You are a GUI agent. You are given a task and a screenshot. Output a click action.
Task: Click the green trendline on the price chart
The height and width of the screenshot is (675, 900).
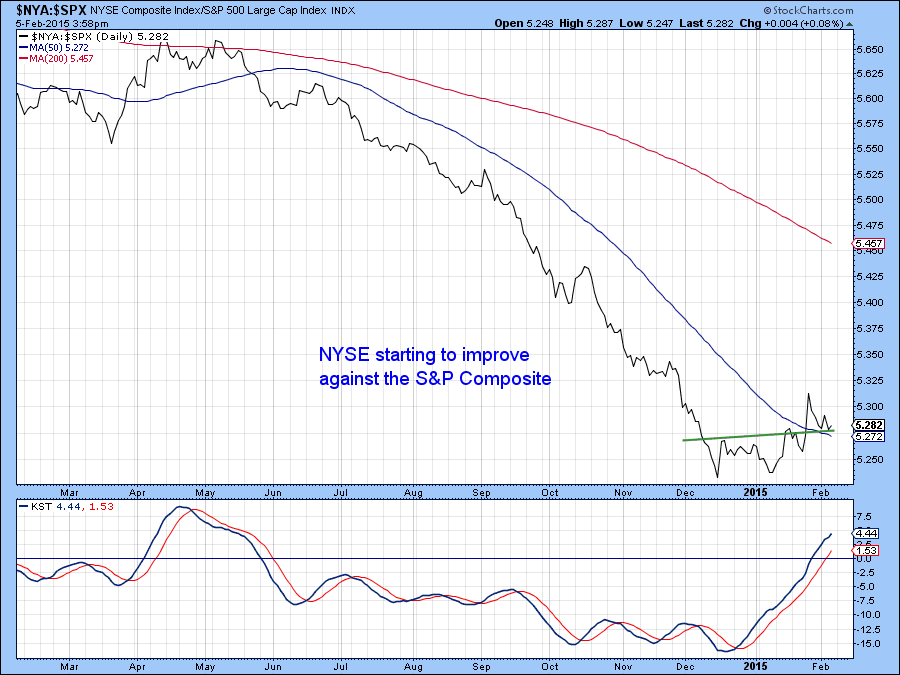tap(758, 435)
